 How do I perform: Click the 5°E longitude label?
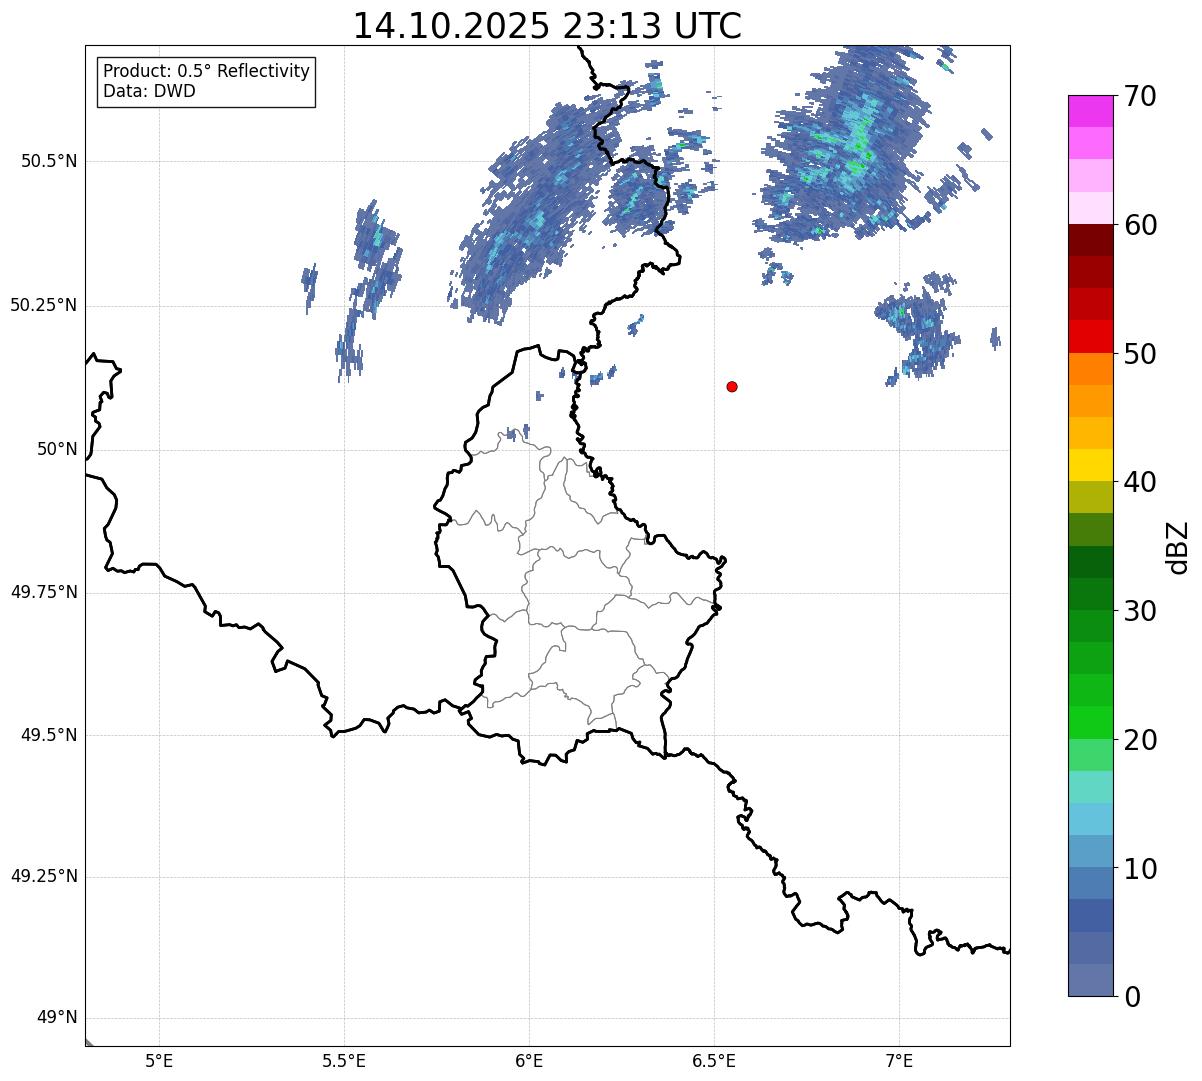click(159, 1061)
